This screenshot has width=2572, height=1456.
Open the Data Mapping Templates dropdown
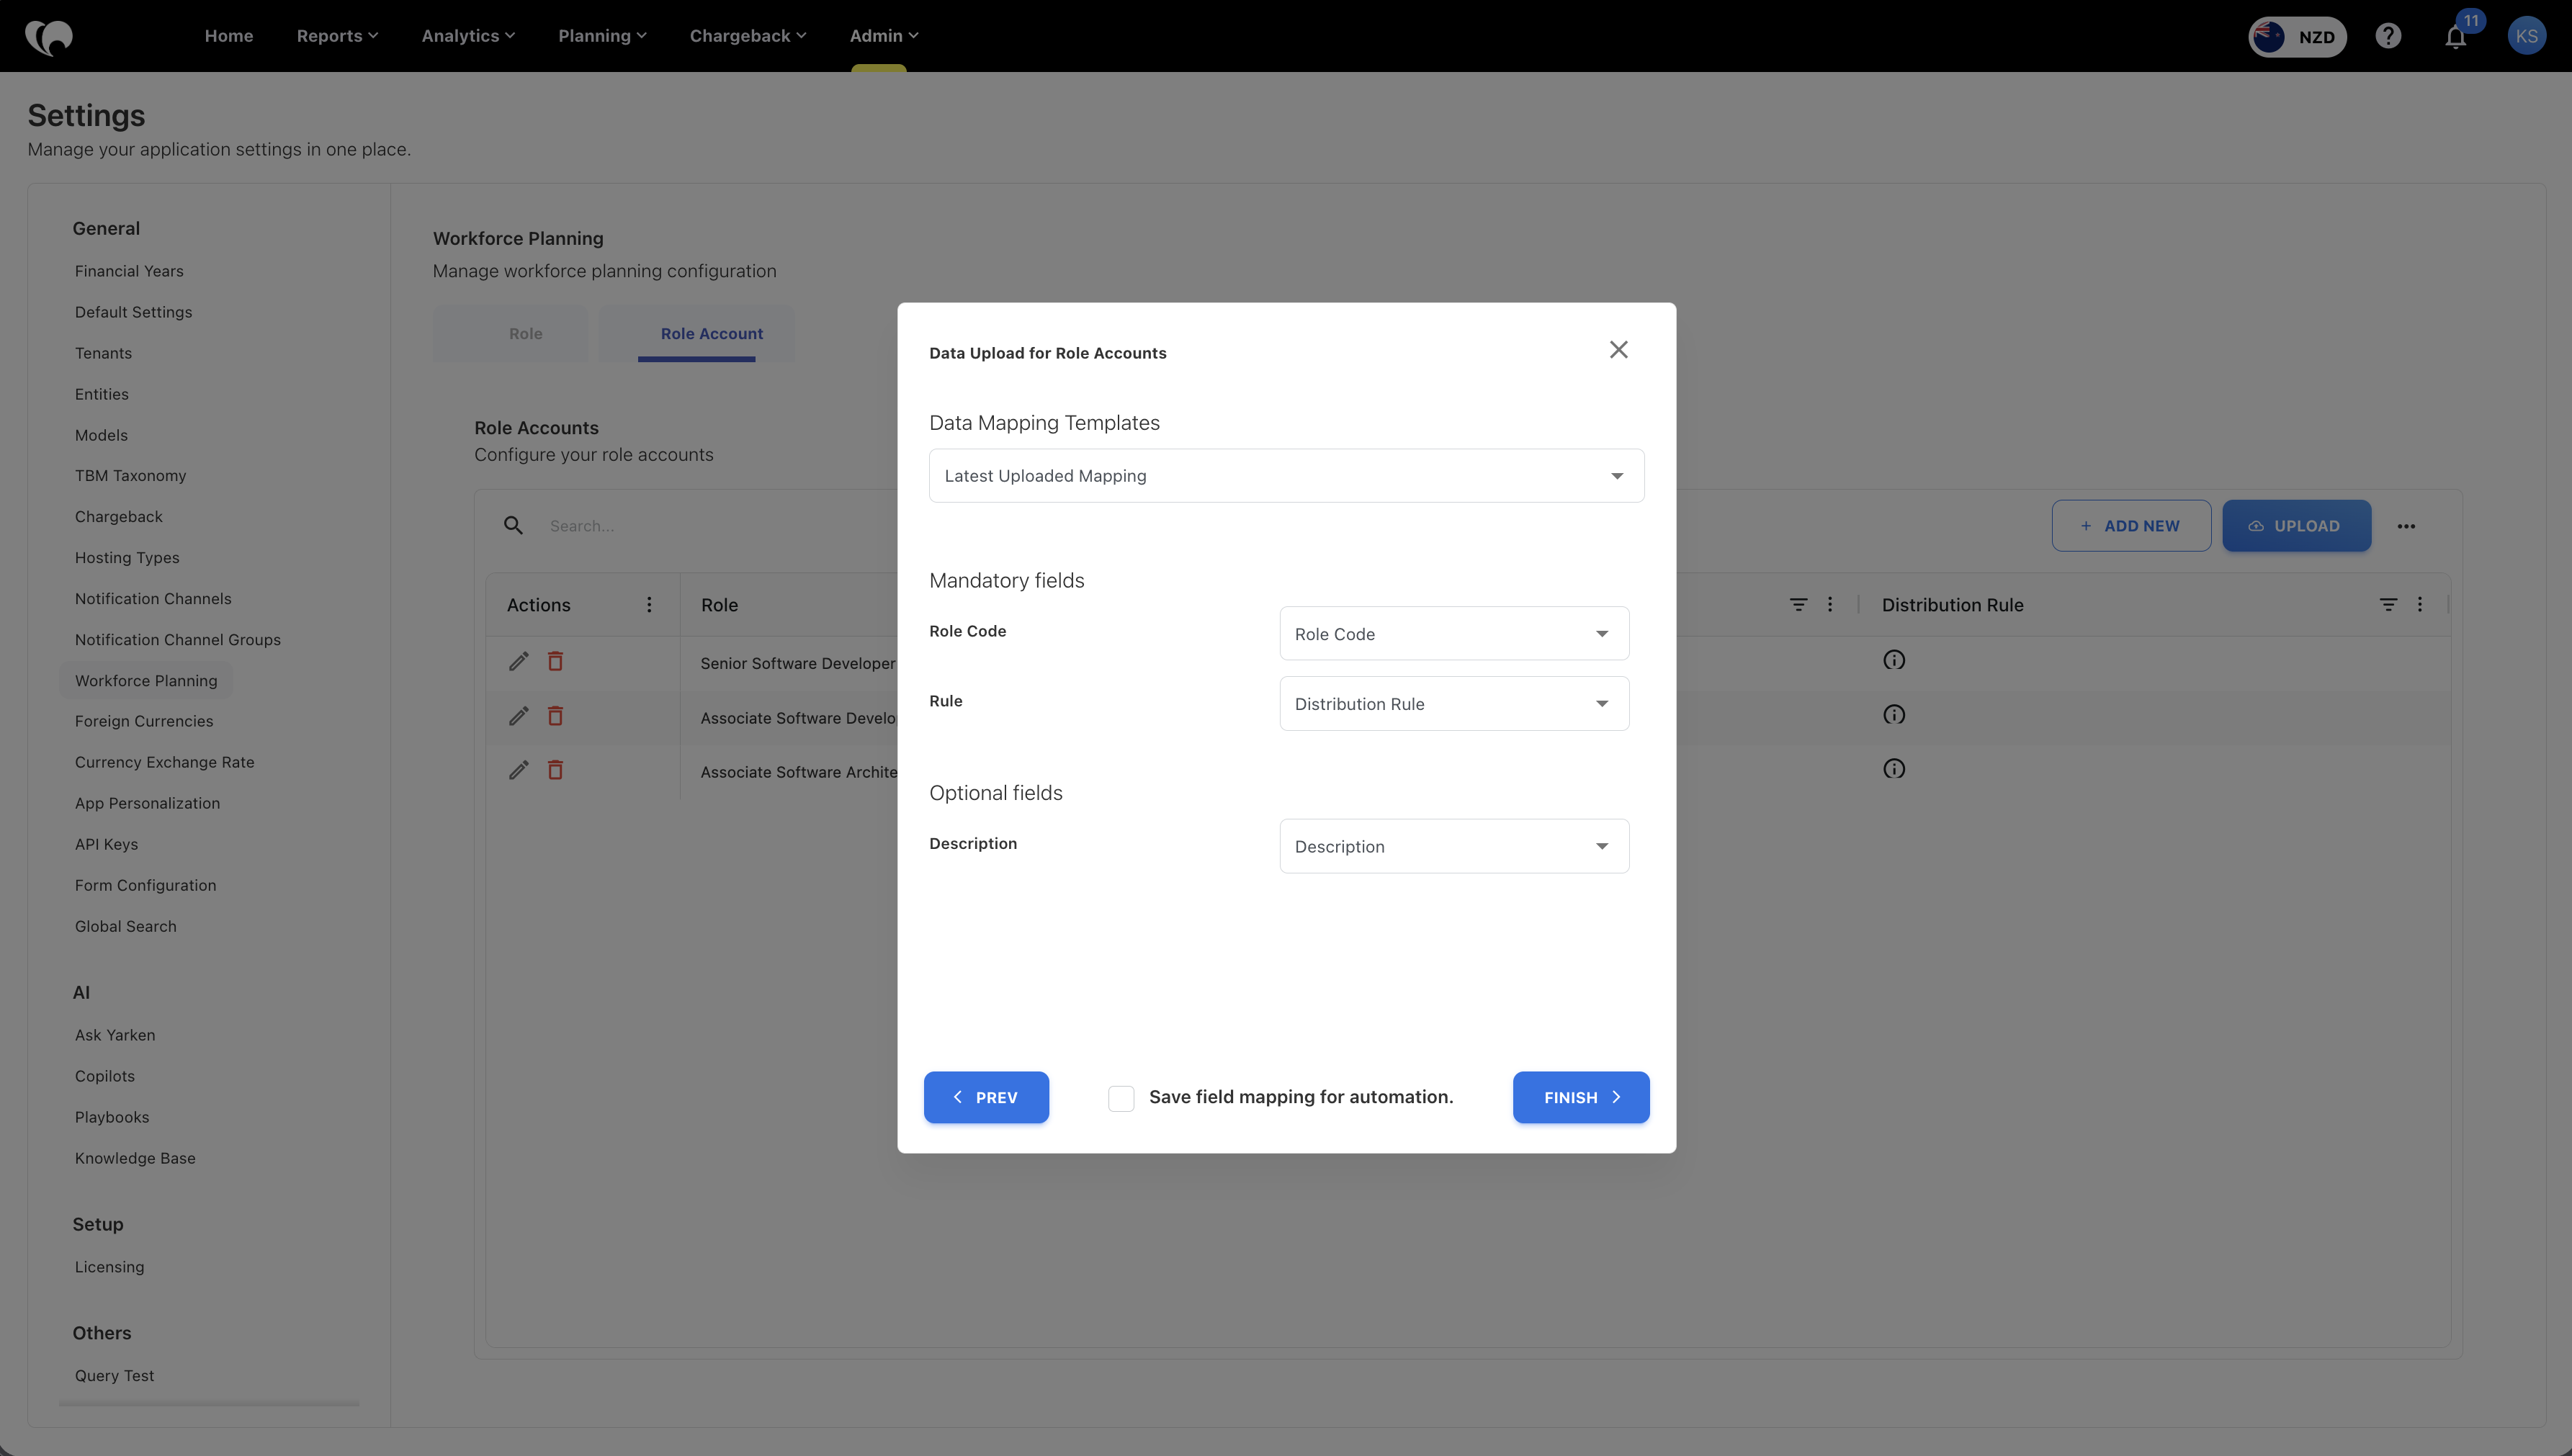pyautogui.click(x=1286, y=476)
